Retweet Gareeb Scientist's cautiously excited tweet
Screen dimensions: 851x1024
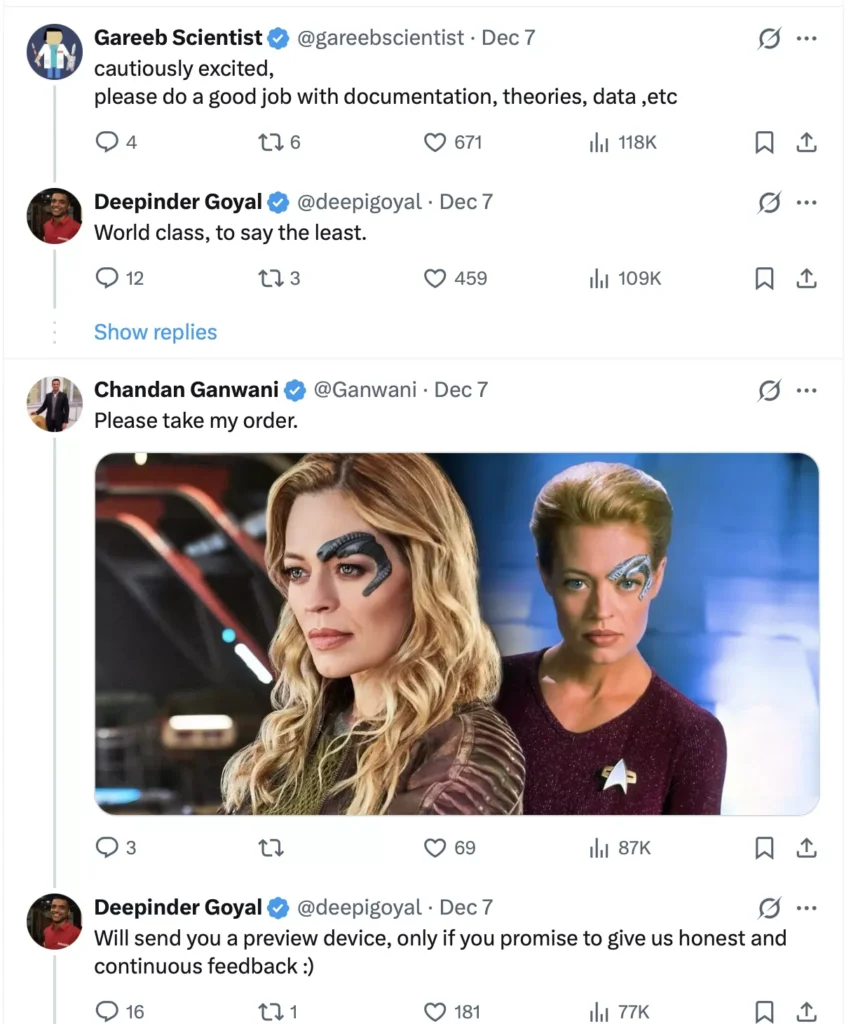[271, 143]
